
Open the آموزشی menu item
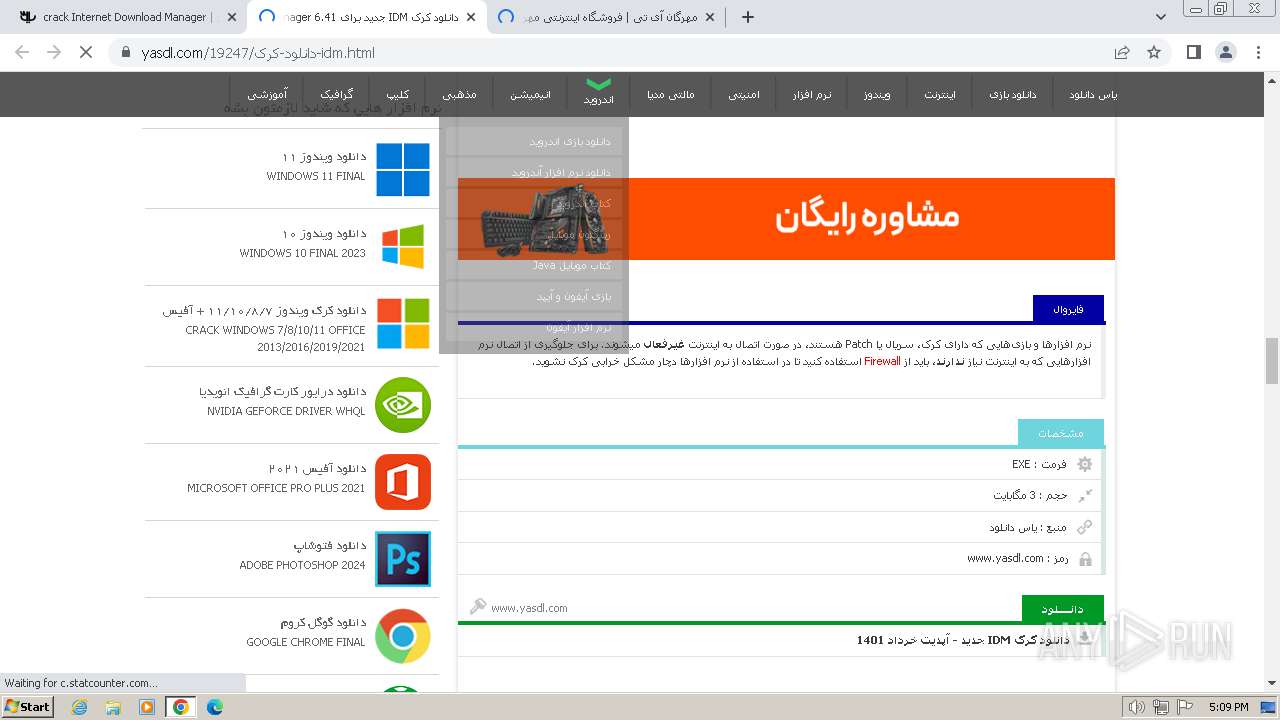[x=268, y=95]
